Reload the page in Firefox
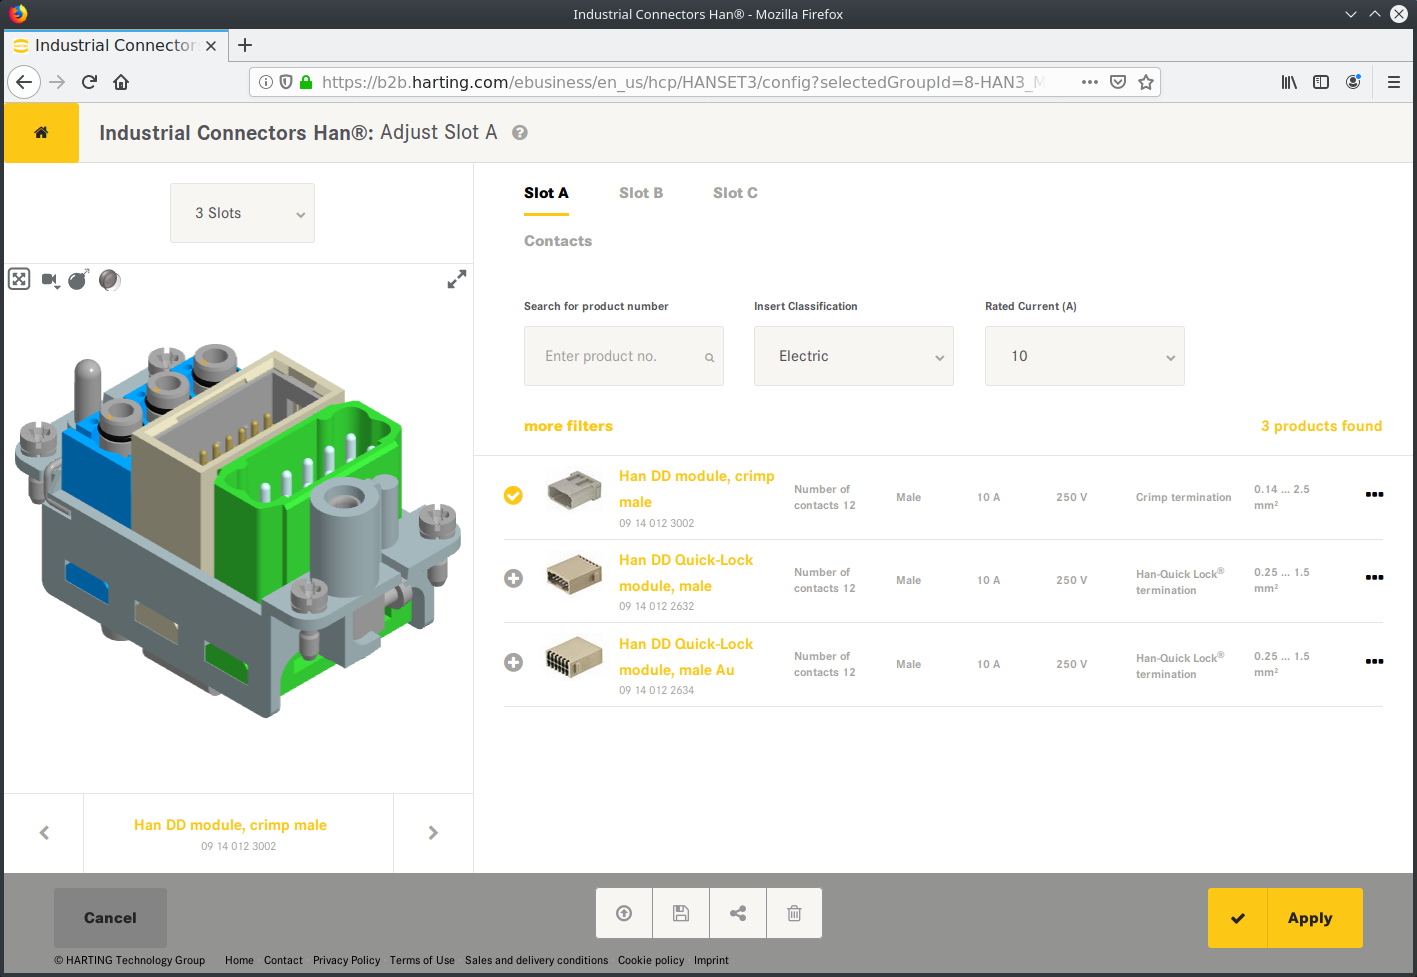1417x977 pixels. 89,82
